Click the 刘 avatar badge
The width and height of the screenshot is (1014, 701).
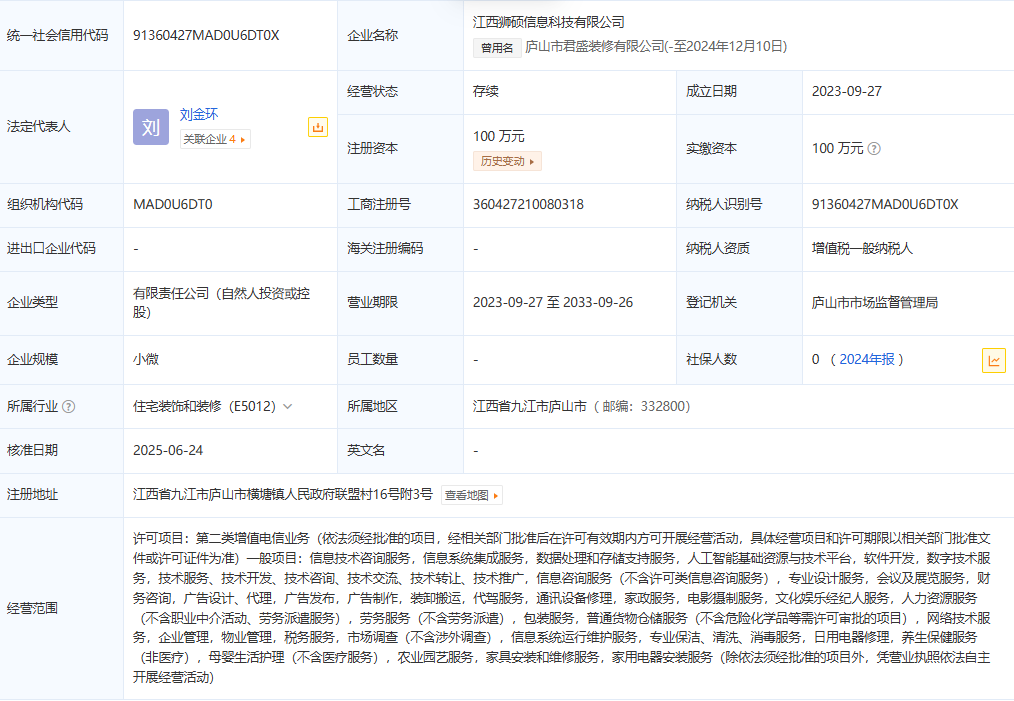pos(151,127)
